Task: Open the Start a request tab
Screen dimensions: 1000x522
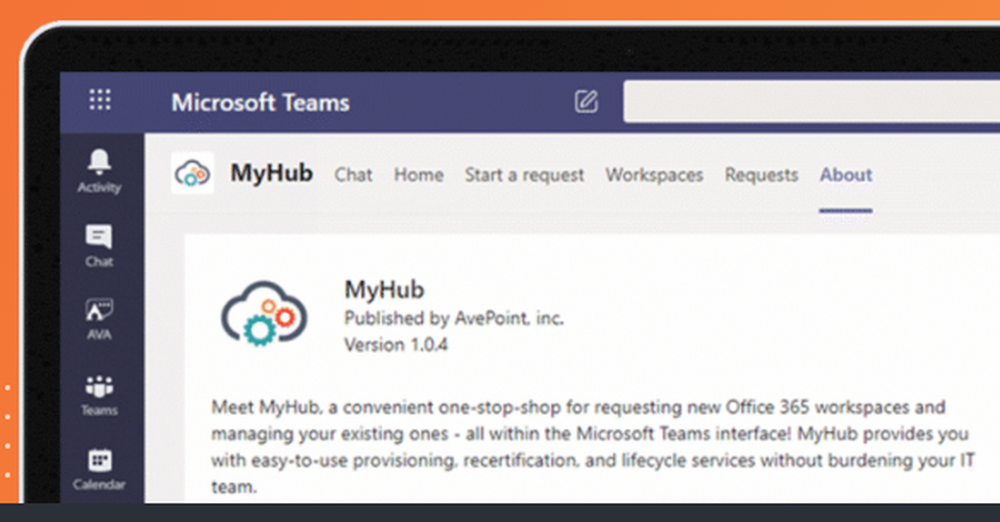Action: tap(524, 175)
